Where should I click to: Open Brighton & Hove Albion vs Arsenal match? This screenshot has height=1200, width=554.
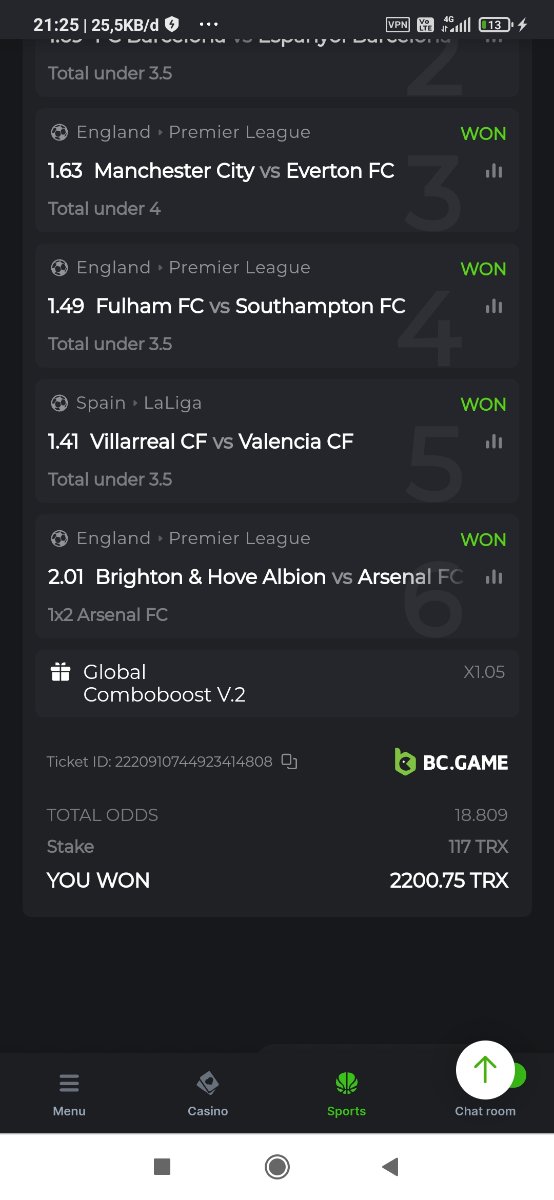pyautogui.click(x=279, y=577)
